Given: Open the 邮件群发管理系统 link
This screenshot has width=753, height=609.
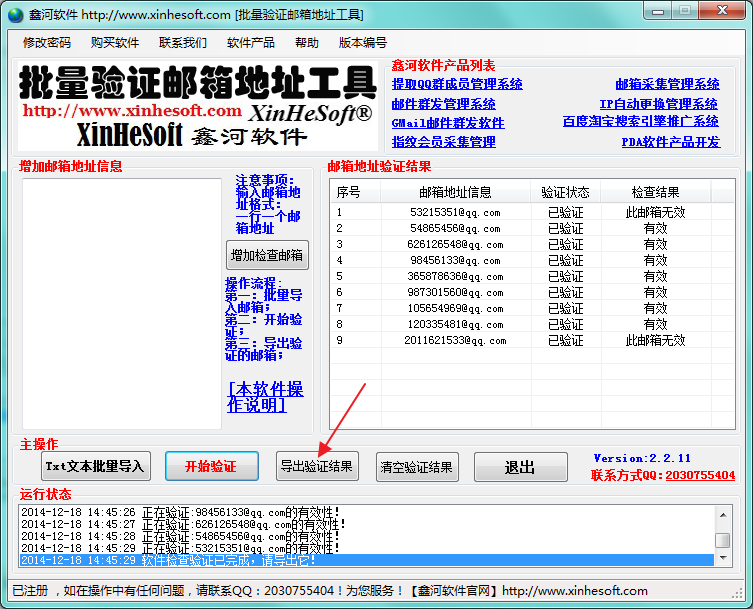Looking at the screenshot, I should 443,104.
